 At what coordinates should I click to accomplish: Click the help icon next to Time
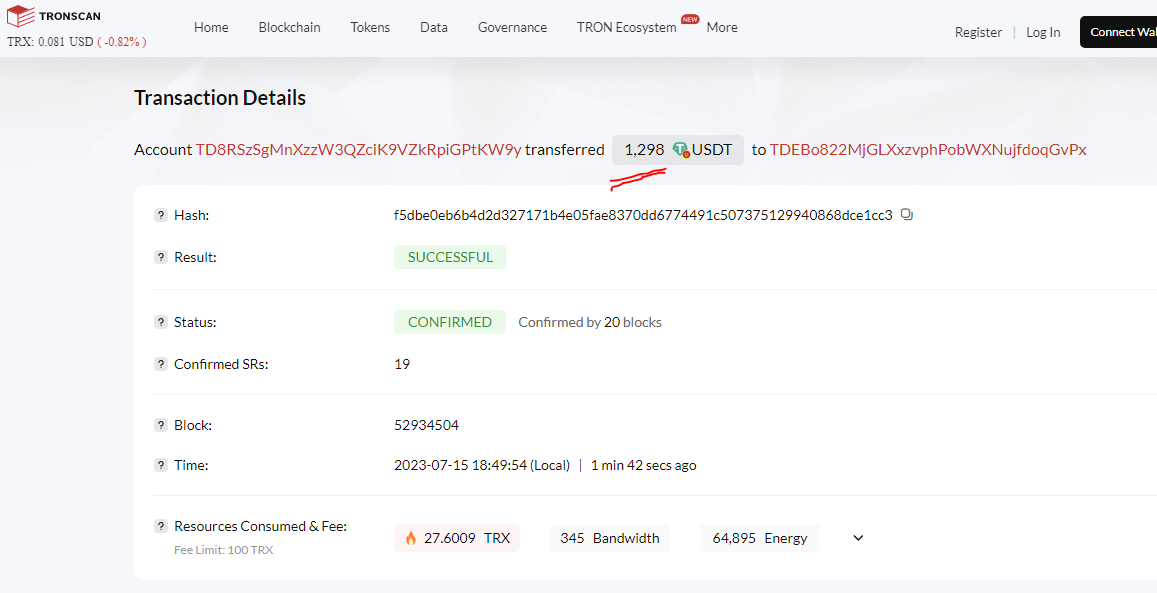point(160,465)
